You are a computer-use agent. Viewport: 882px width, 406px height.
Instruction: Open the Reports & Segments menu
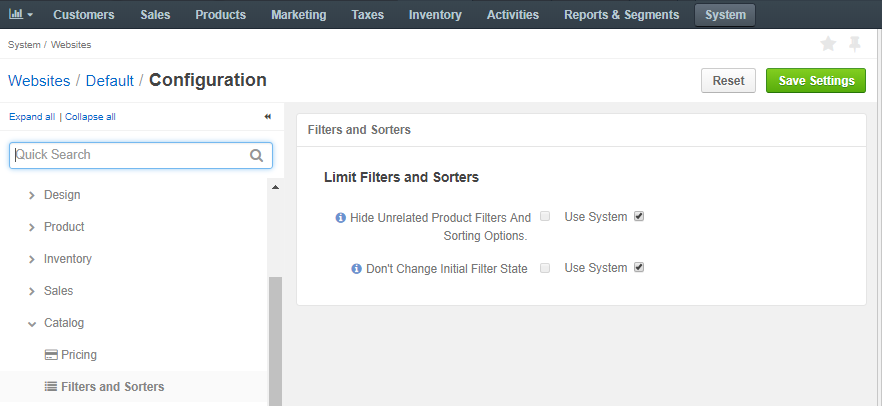[x=622, y=15]
